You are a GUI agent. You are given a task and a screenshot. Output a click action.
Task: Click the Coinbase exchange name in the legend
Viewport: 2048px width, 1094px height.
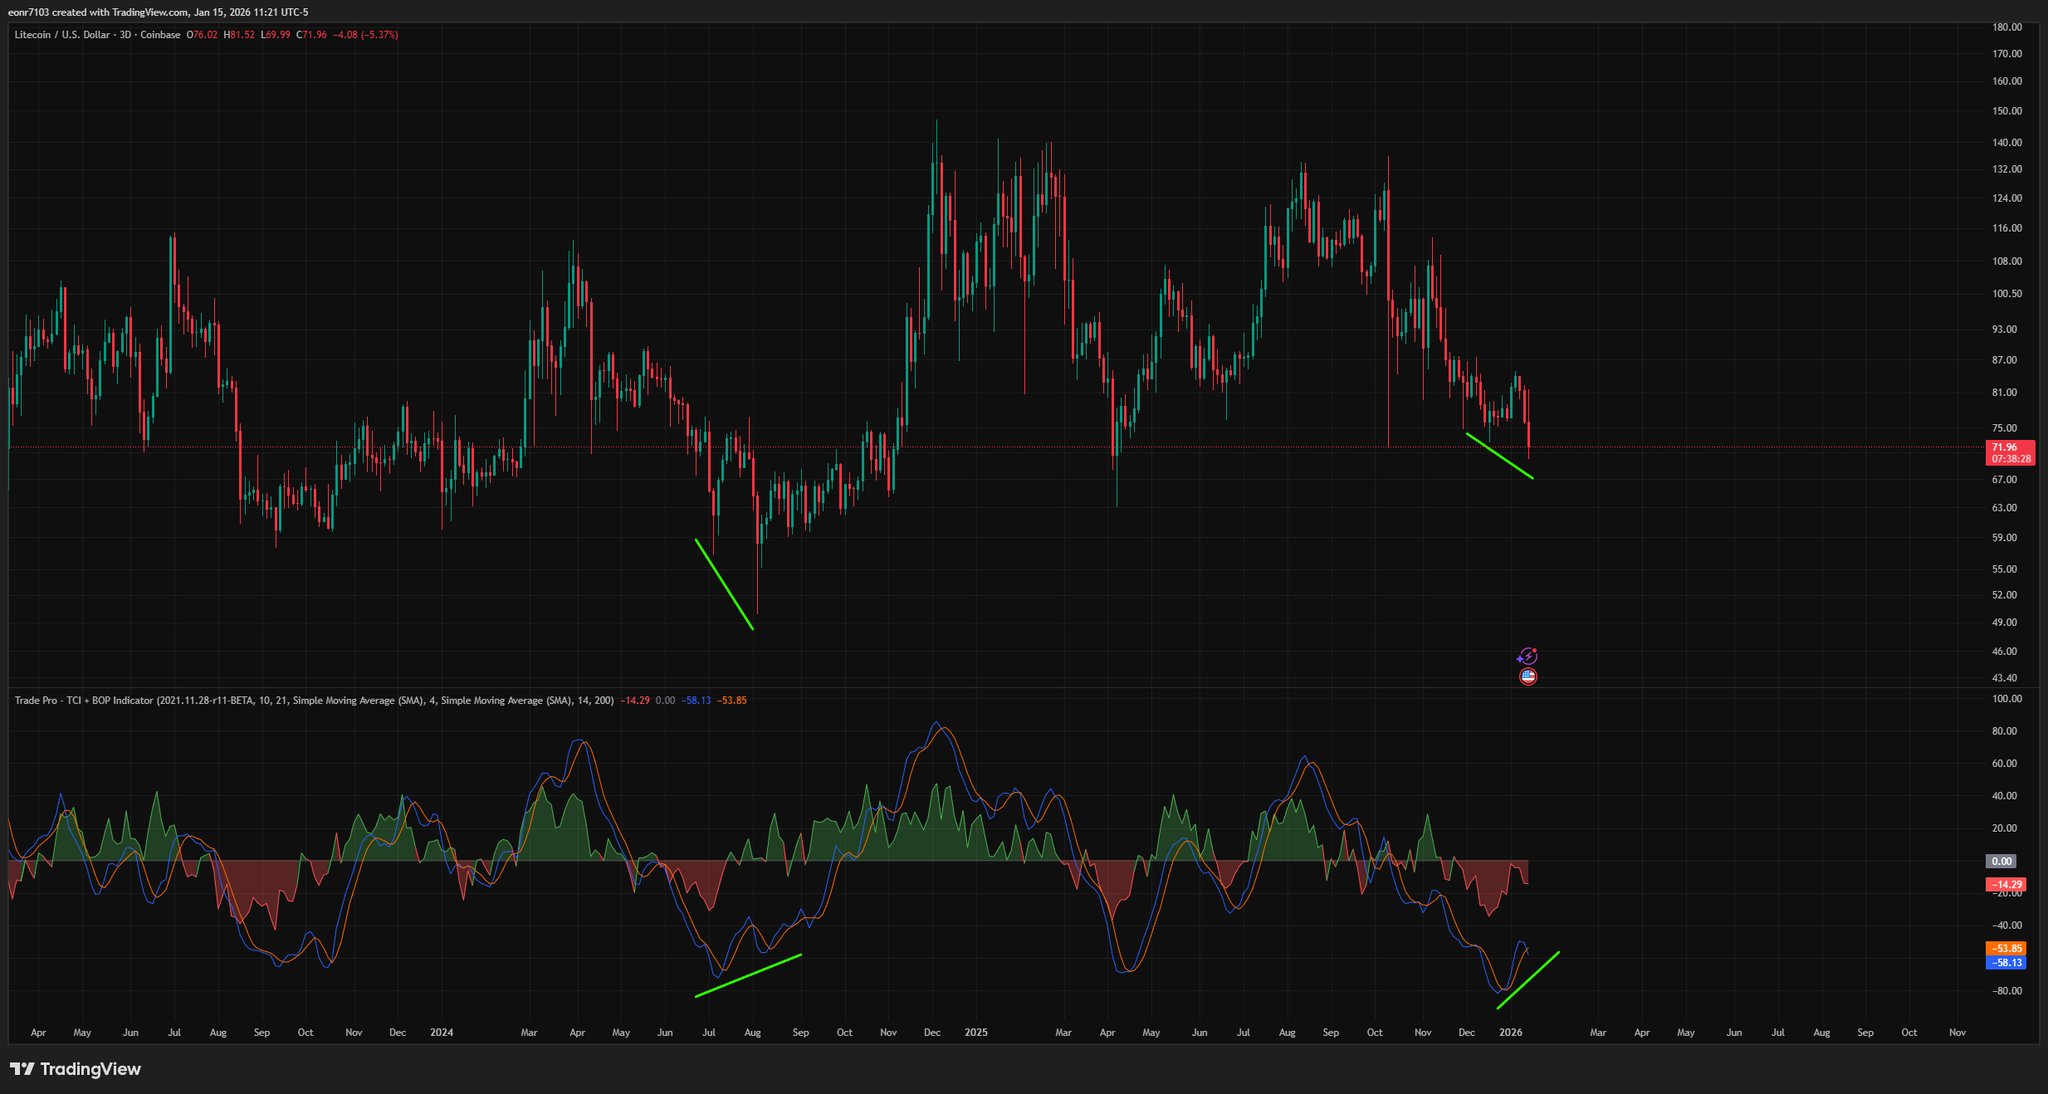click(x=160, y=35)
